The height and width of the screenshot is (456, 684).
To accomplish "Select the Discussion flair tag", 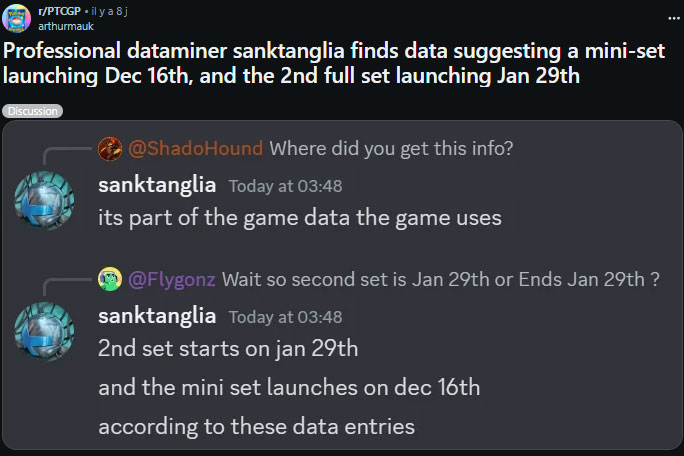I will [32, 111].
